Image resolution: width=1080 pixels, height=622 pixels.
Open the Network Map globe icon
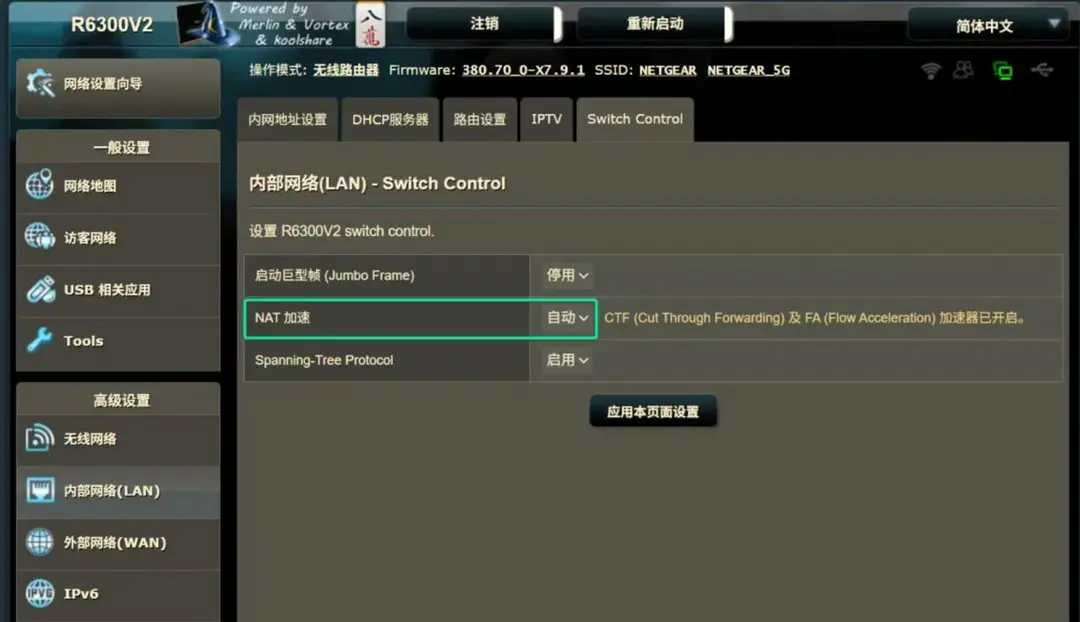point(39,185)
